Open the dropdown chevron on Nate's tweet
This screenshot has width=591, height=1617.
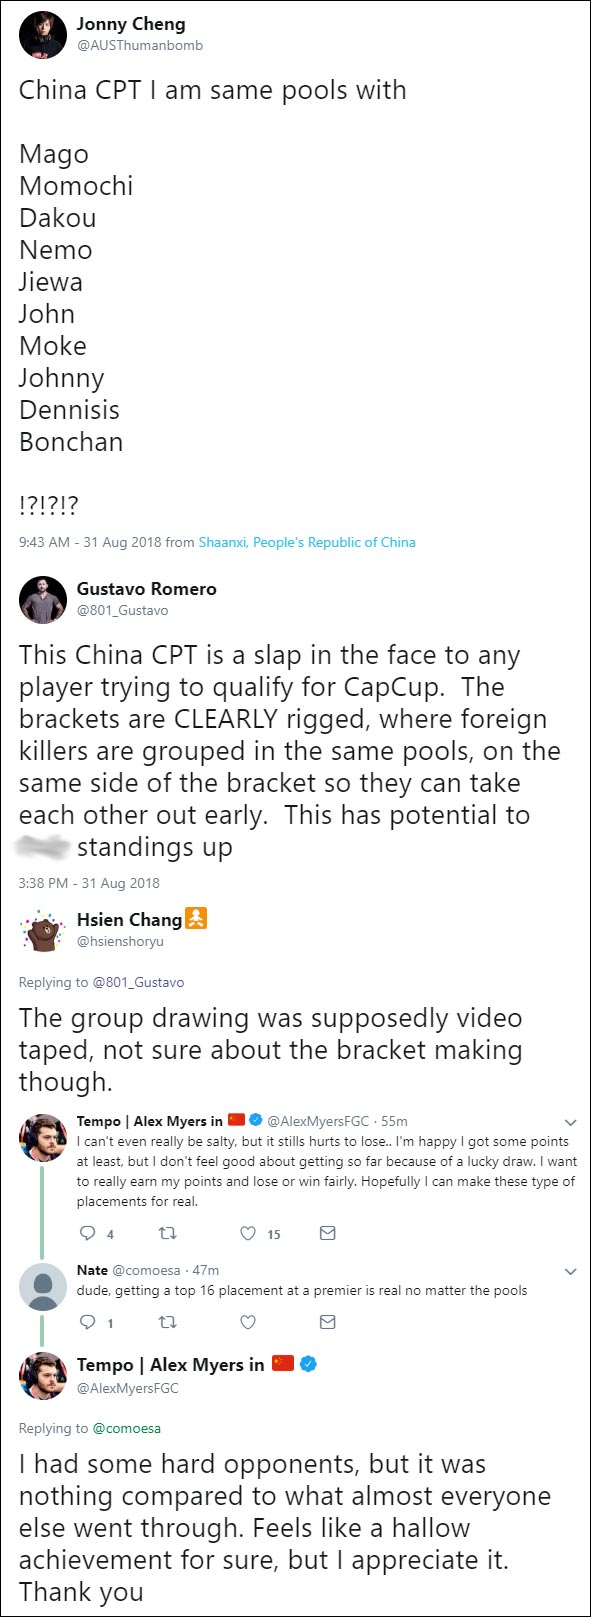coord(570,1271)
